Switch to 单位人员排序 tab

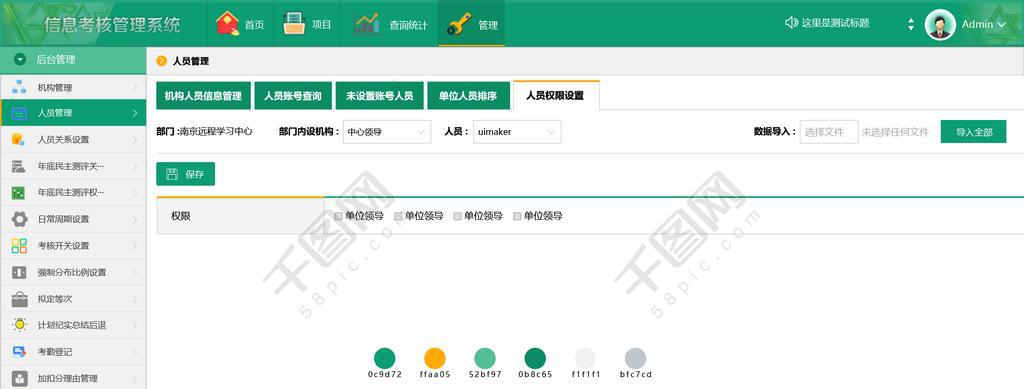pos(468,95)
